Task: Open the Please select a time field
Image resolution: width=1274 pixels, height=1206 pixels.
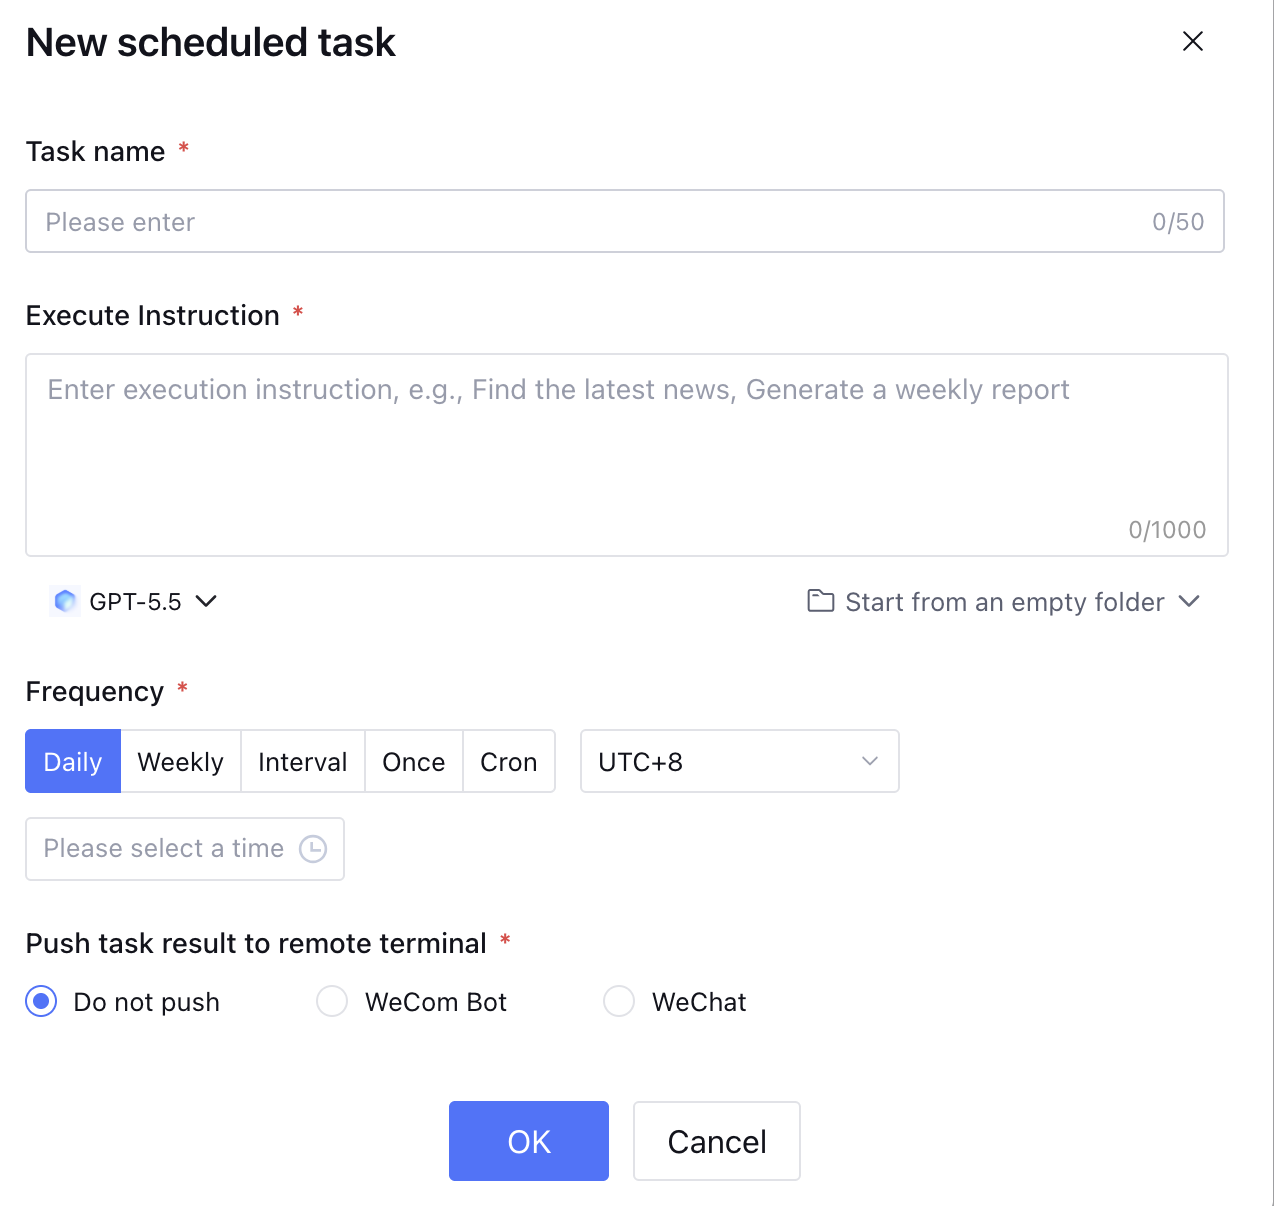Action: (x=185, y=849)
